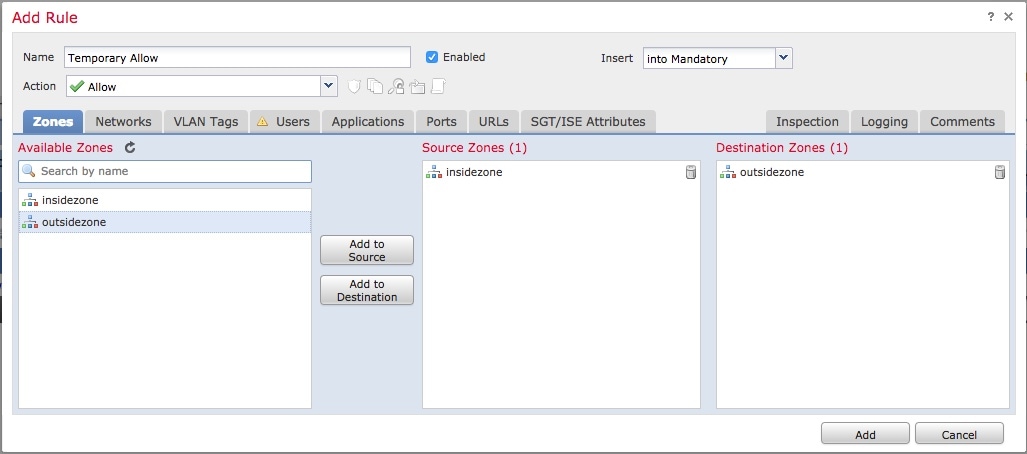The height and width of the screenshot is (454, 1027).
Task: Click the Add button
Action: [x=865, y=434]
